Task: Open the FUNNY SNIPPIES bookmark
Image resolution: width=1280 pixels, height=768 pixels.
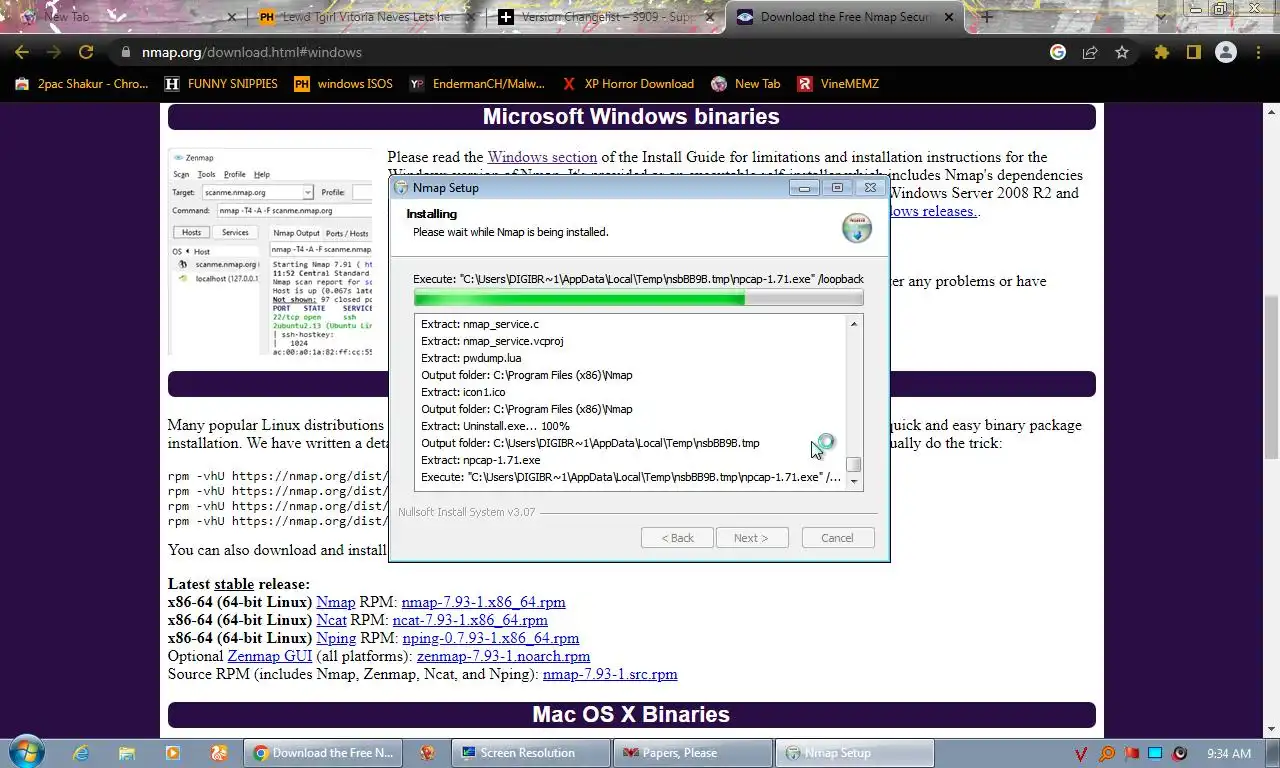Action: (x=221, y=84)
